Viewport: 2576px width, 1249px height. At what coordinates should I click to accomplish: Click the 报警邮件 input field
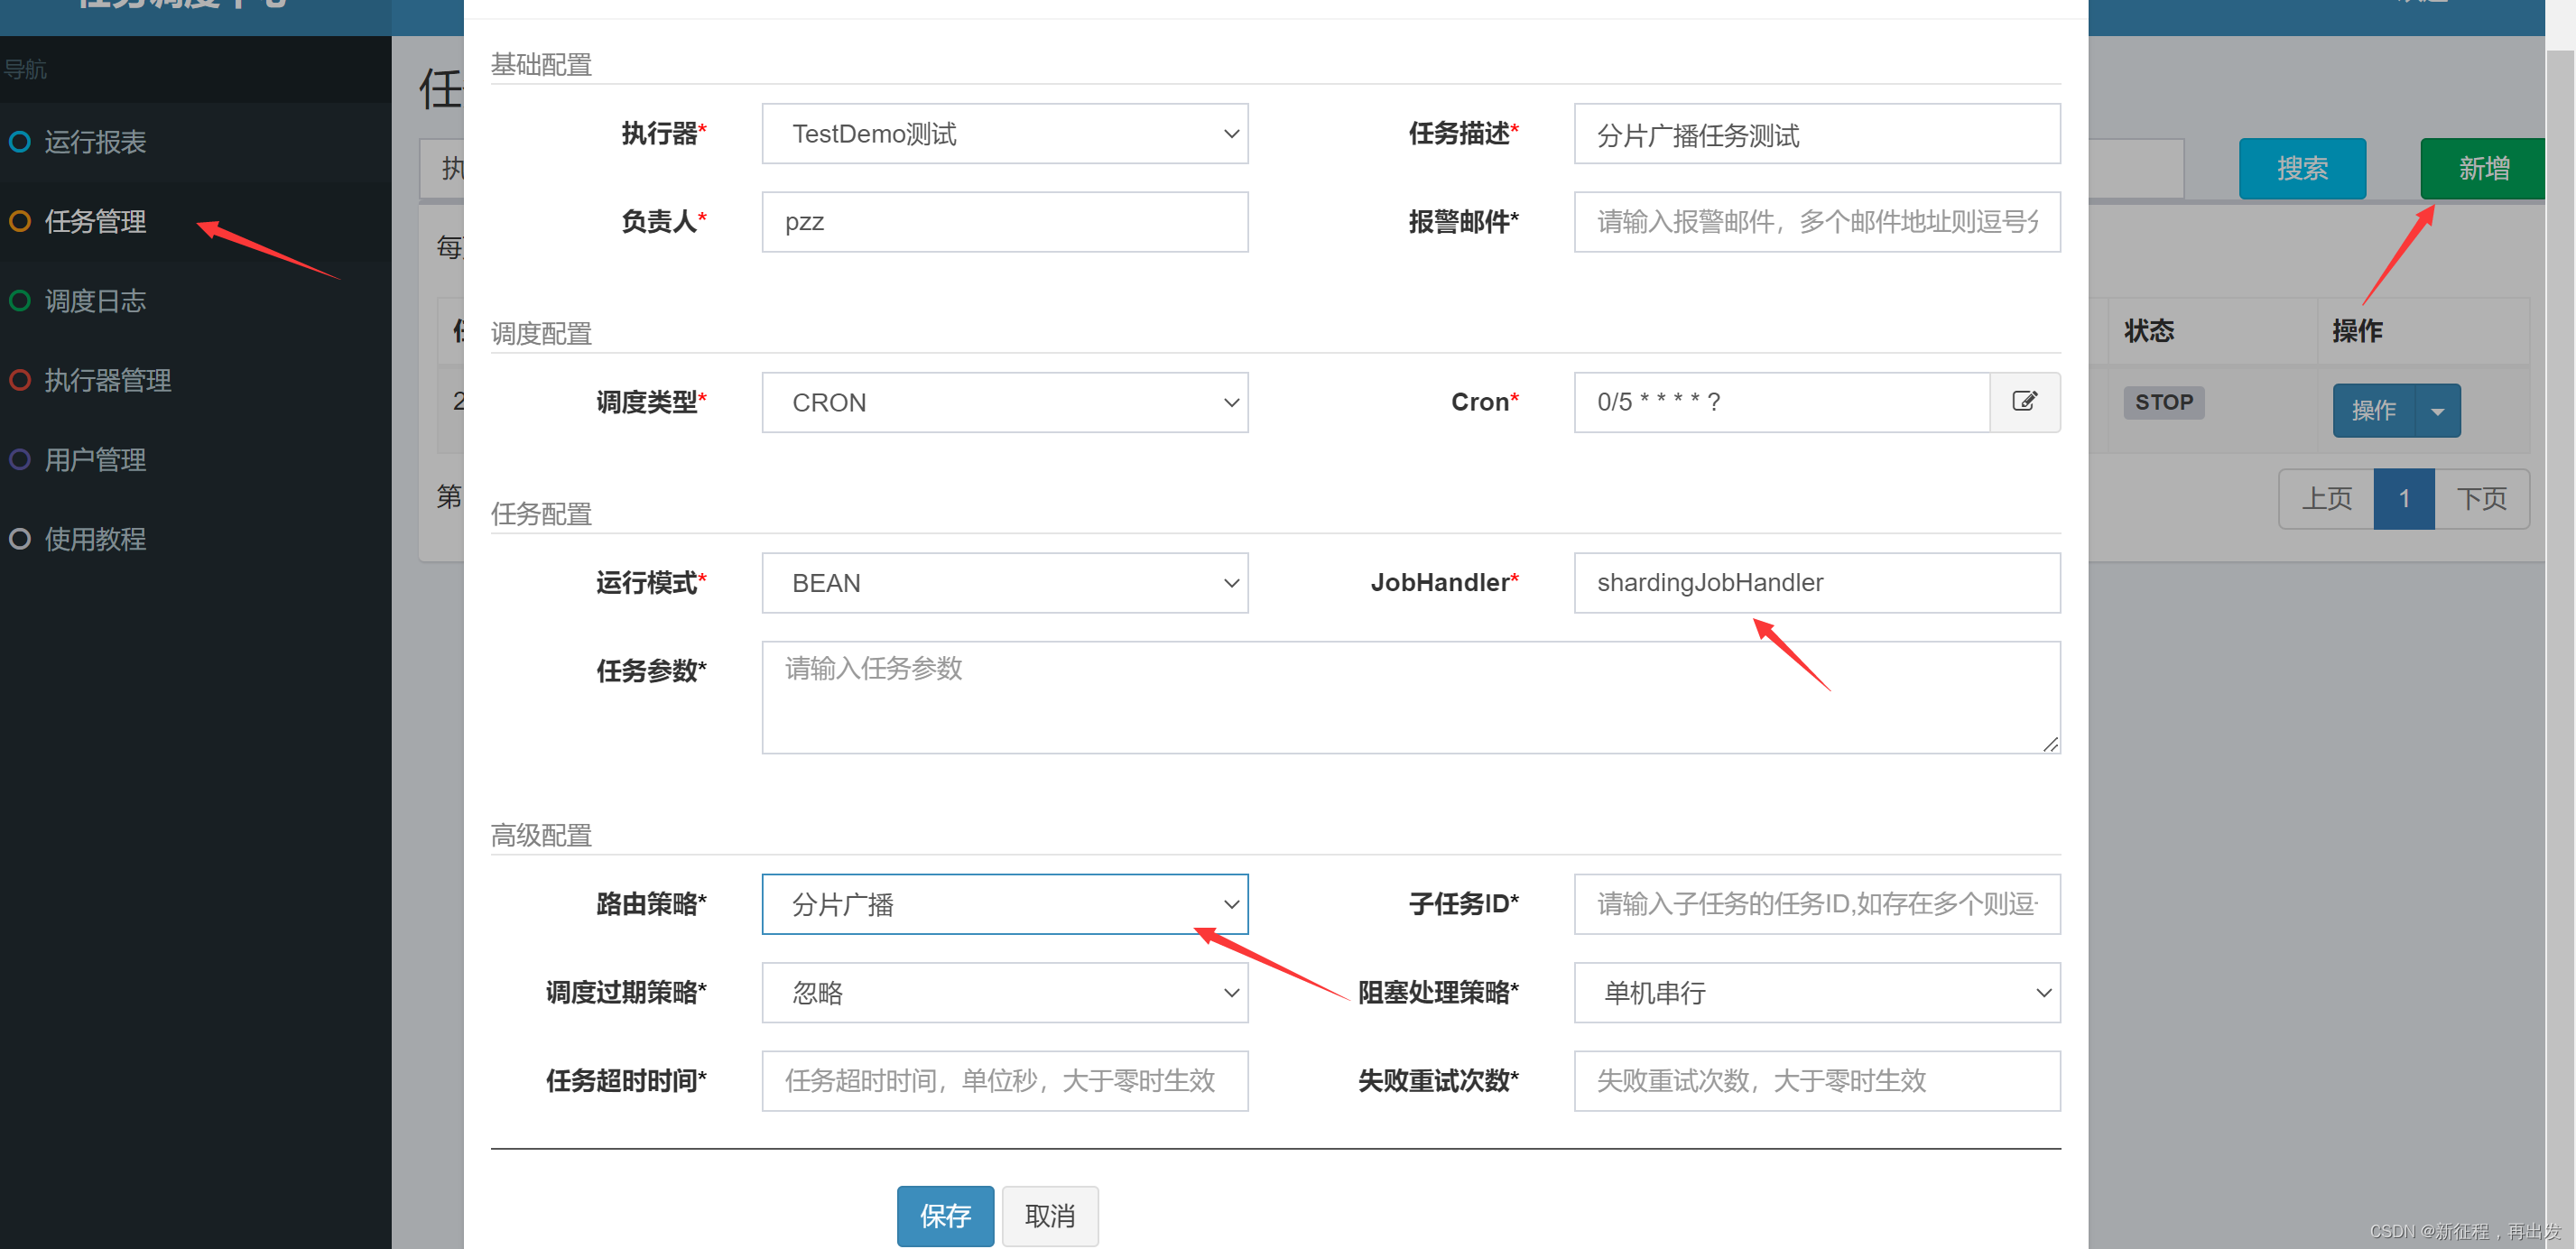pyautogui.click(x=1817, y=222)
